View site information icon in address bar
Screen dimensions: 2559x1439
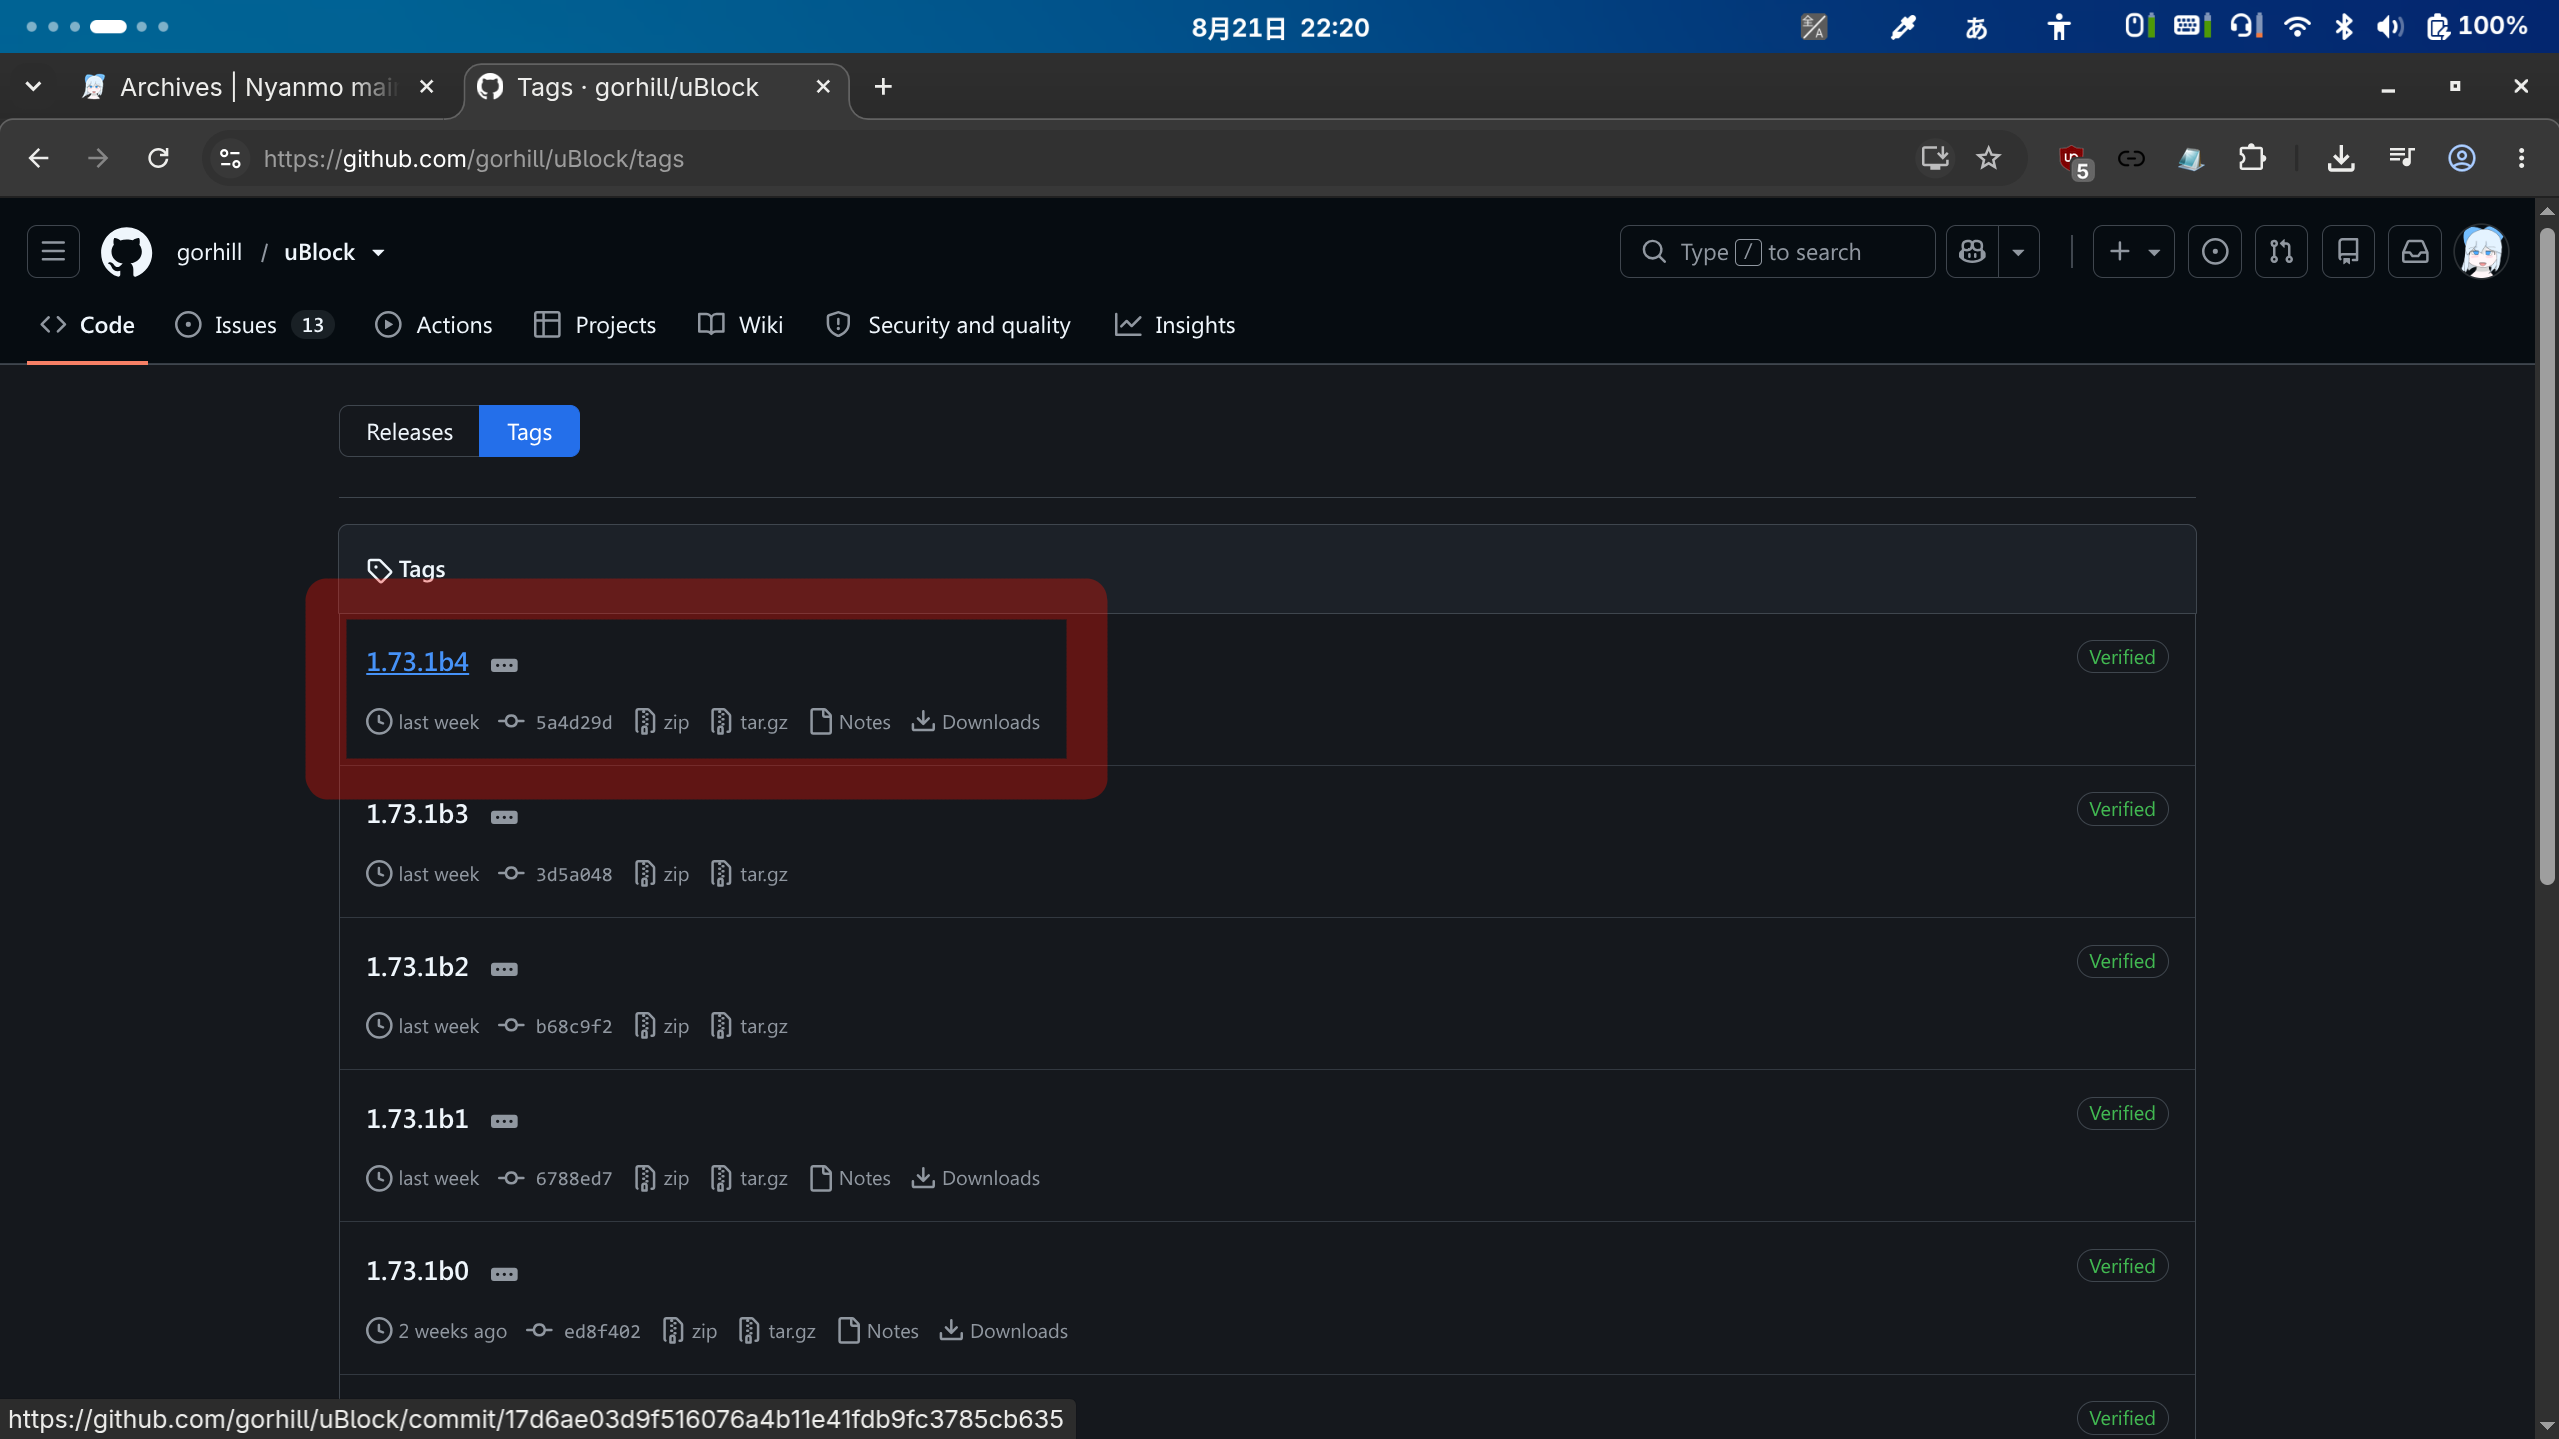point(230,158)
